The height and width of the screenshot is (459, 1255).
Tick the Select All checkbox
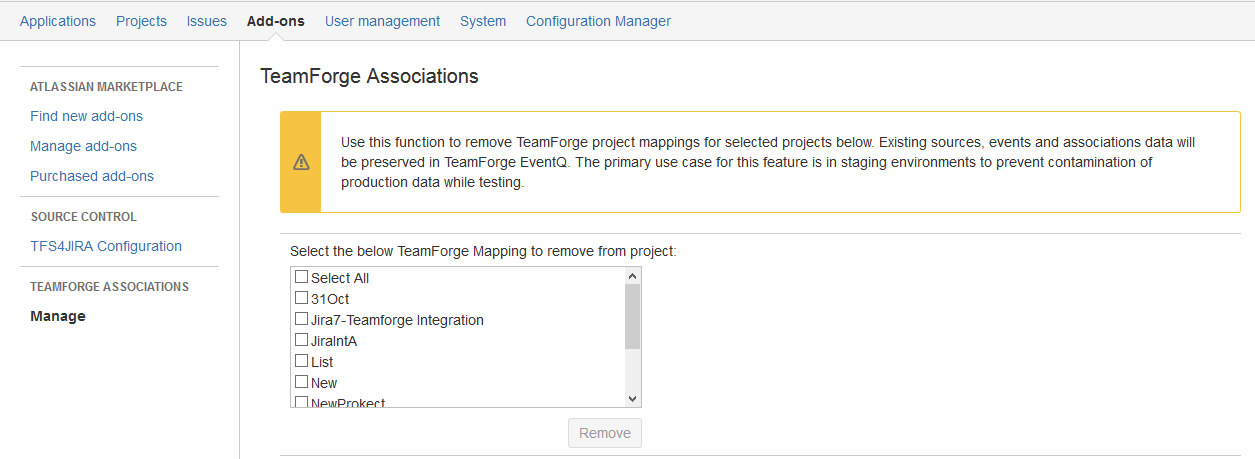301,277
